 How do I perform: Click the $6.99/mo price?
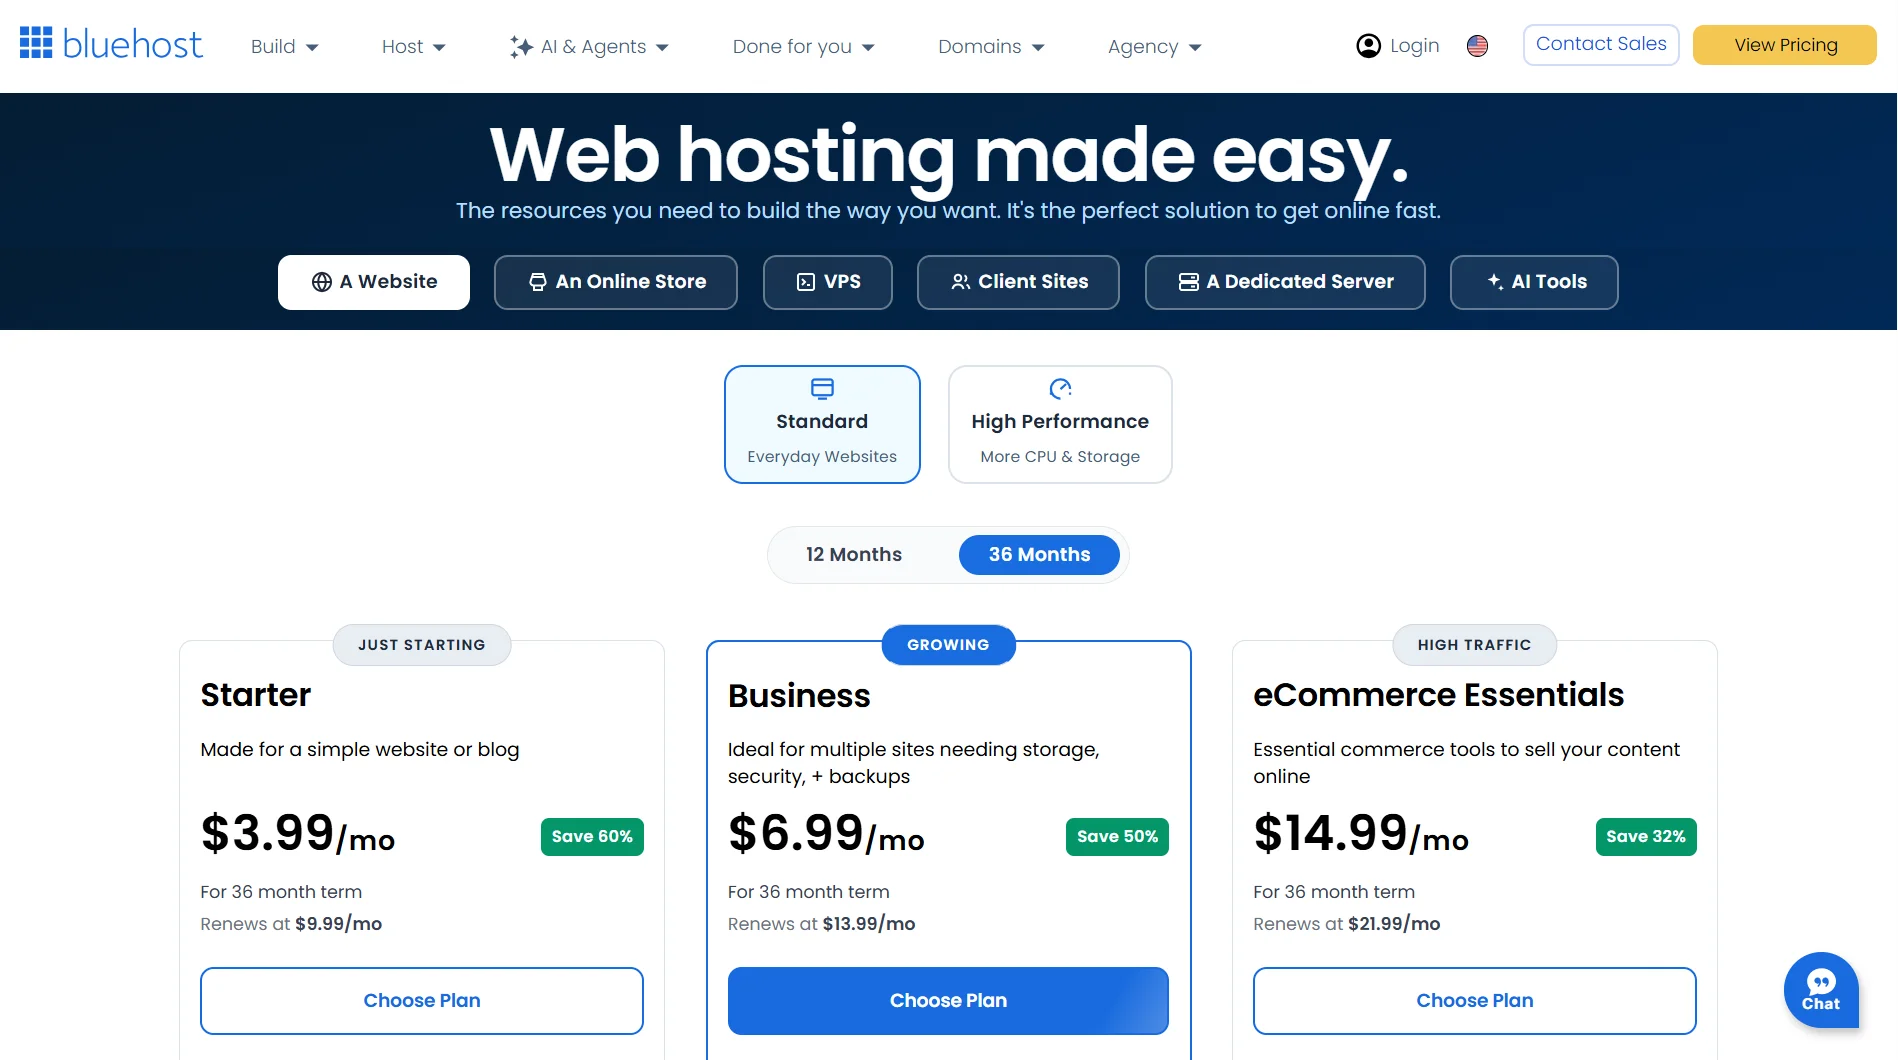[826, 834]
